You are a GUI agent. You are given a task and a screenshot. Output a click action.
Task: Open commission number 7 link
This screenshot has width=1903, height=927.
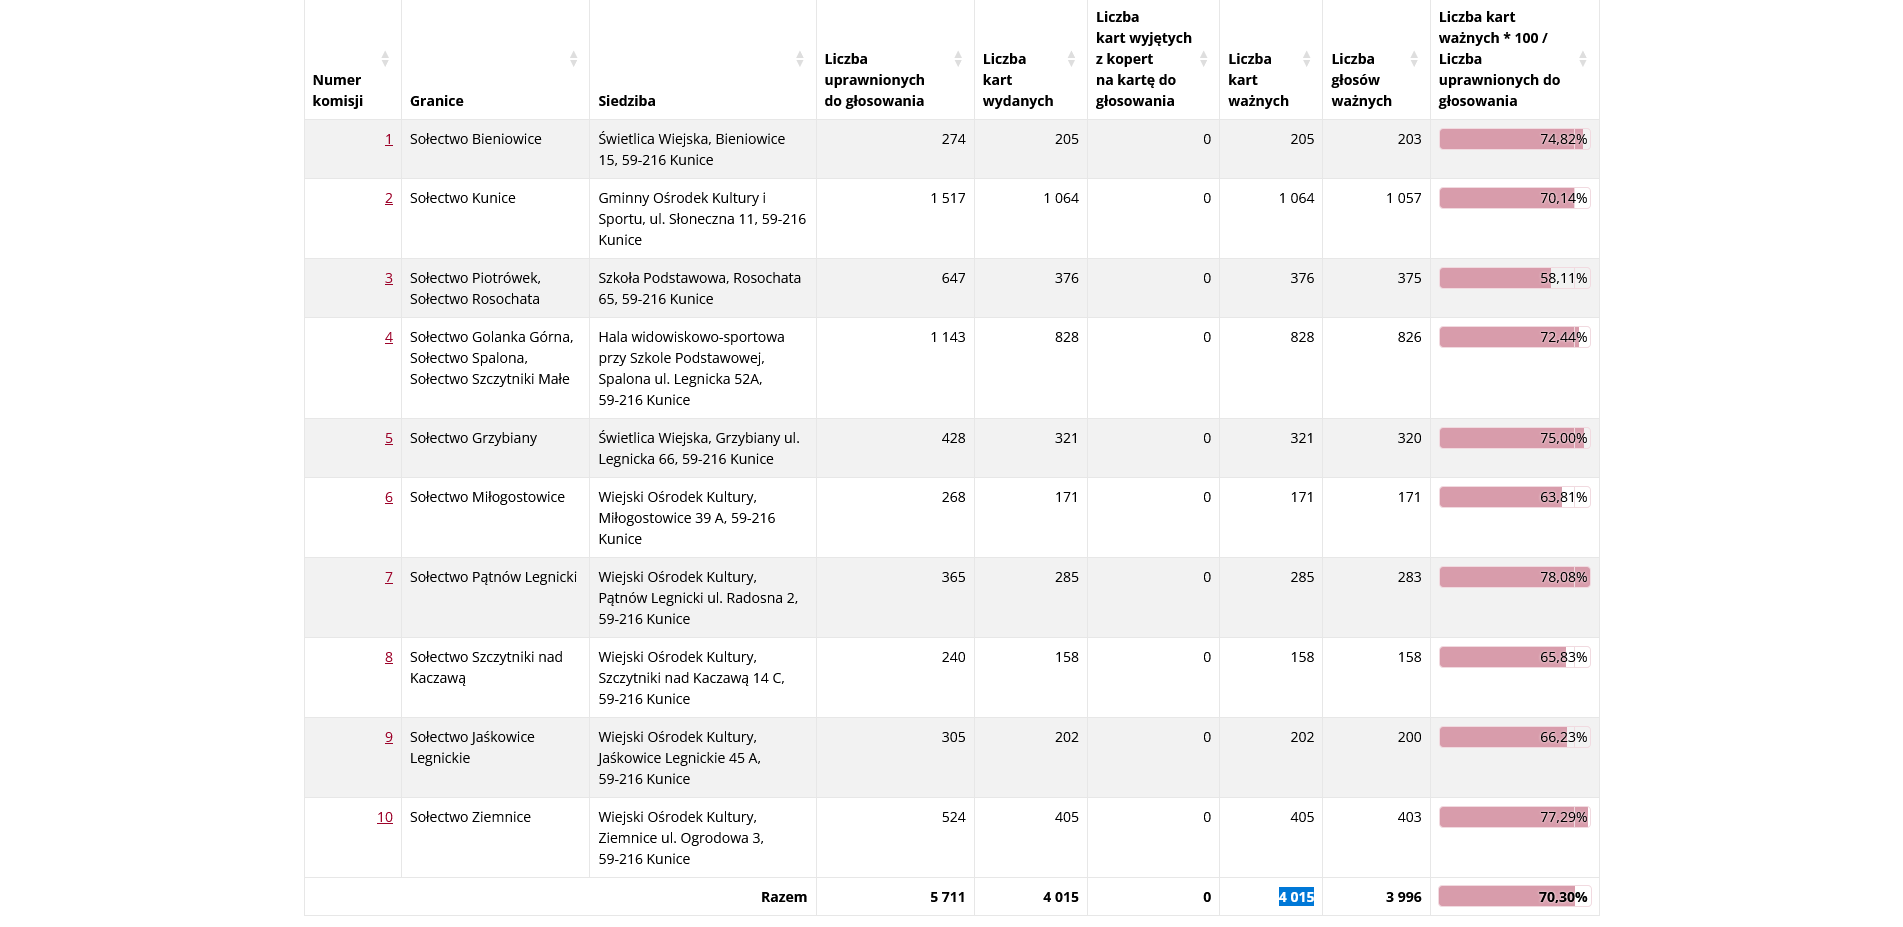[389, 577]
